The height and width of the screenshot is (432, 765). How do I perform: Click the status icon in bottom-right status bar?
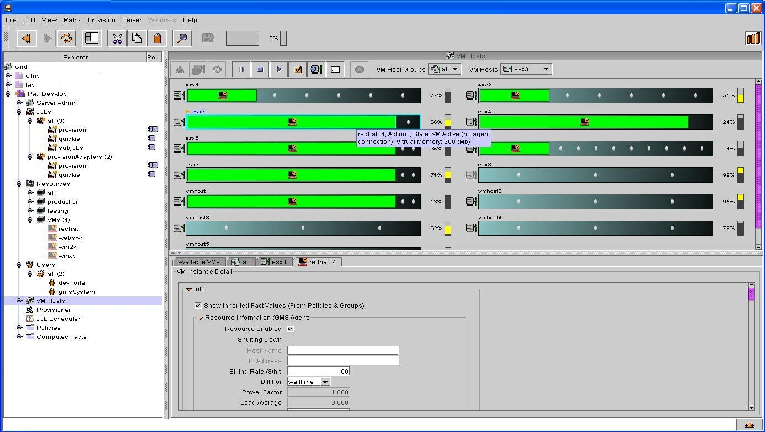click(749, 425)
